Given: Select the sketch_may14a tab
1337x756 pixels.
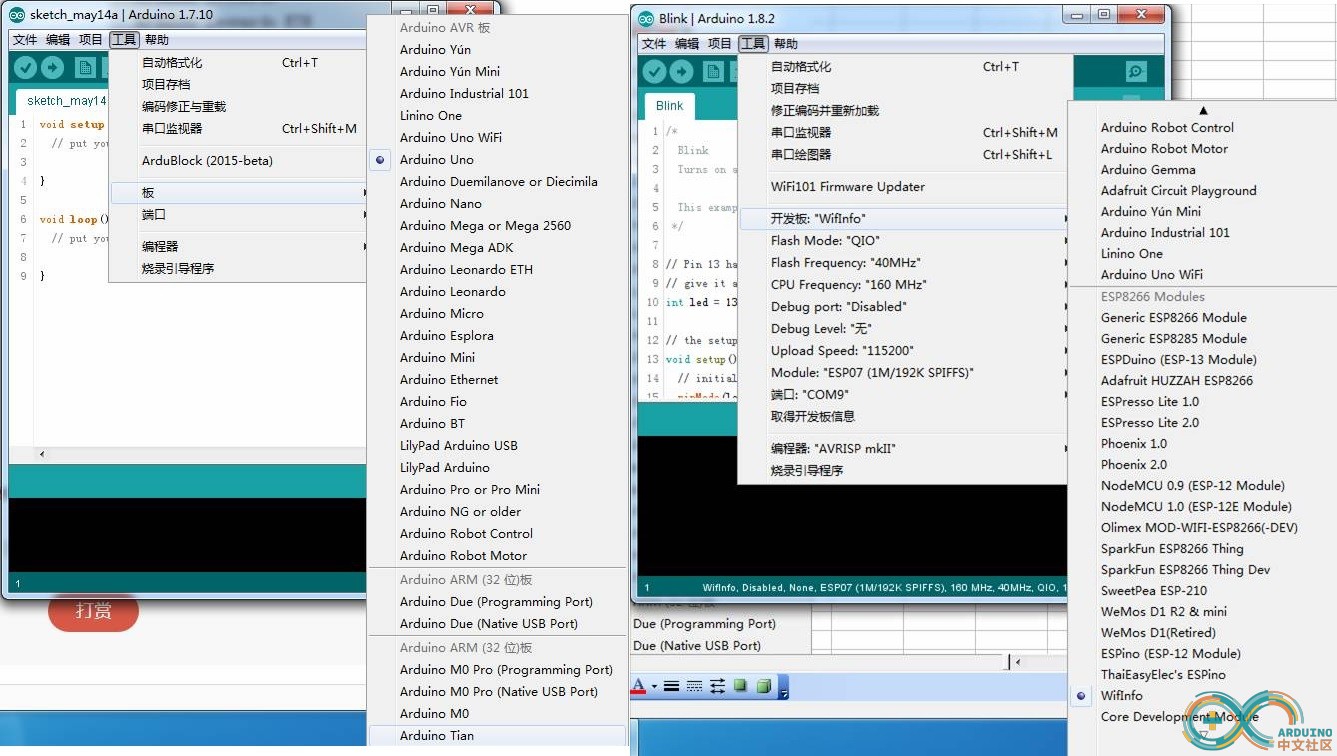Looking at the screenshot, I should pos(63,101).
